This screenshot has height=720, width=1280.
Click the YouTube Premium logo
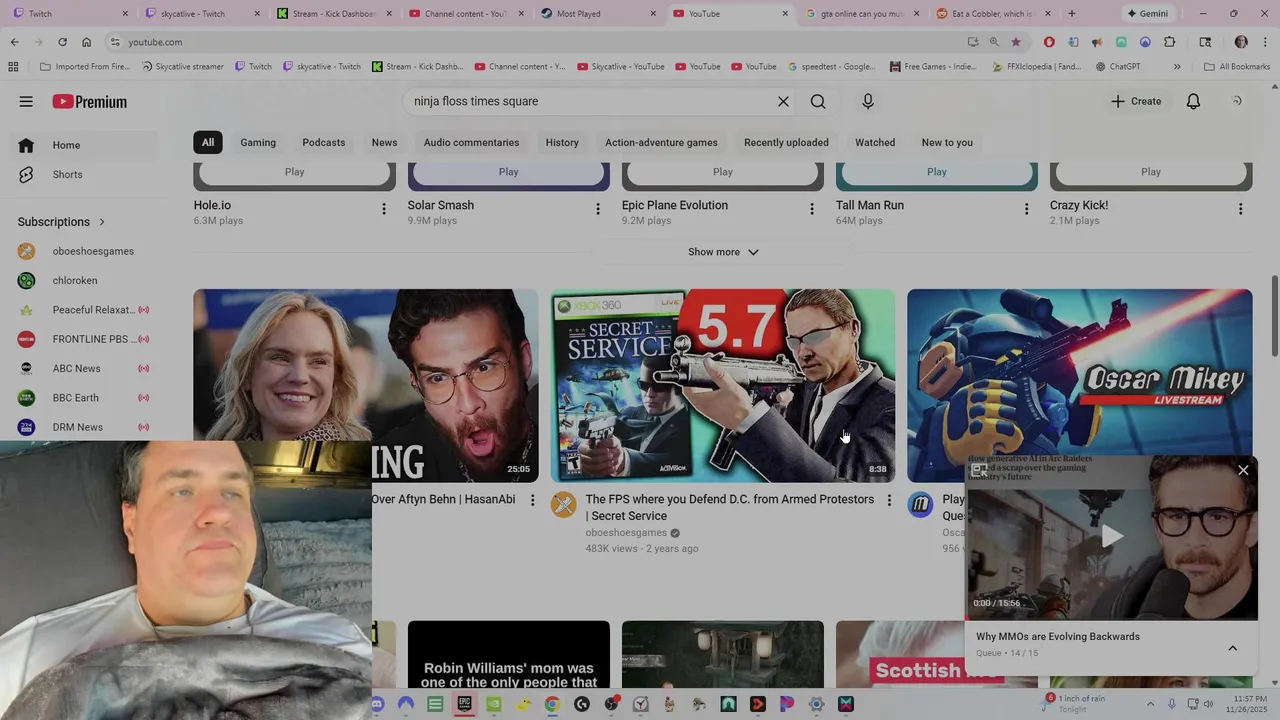click(90, 101)
